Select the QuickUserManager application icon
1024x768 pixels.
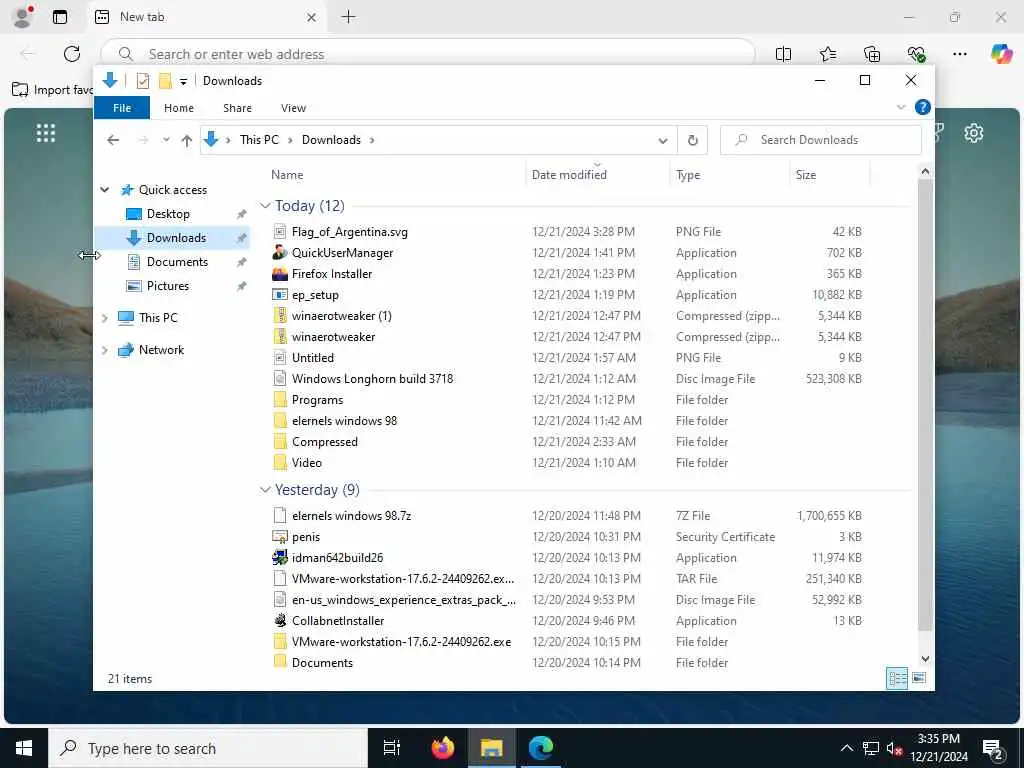coord(280,253)
